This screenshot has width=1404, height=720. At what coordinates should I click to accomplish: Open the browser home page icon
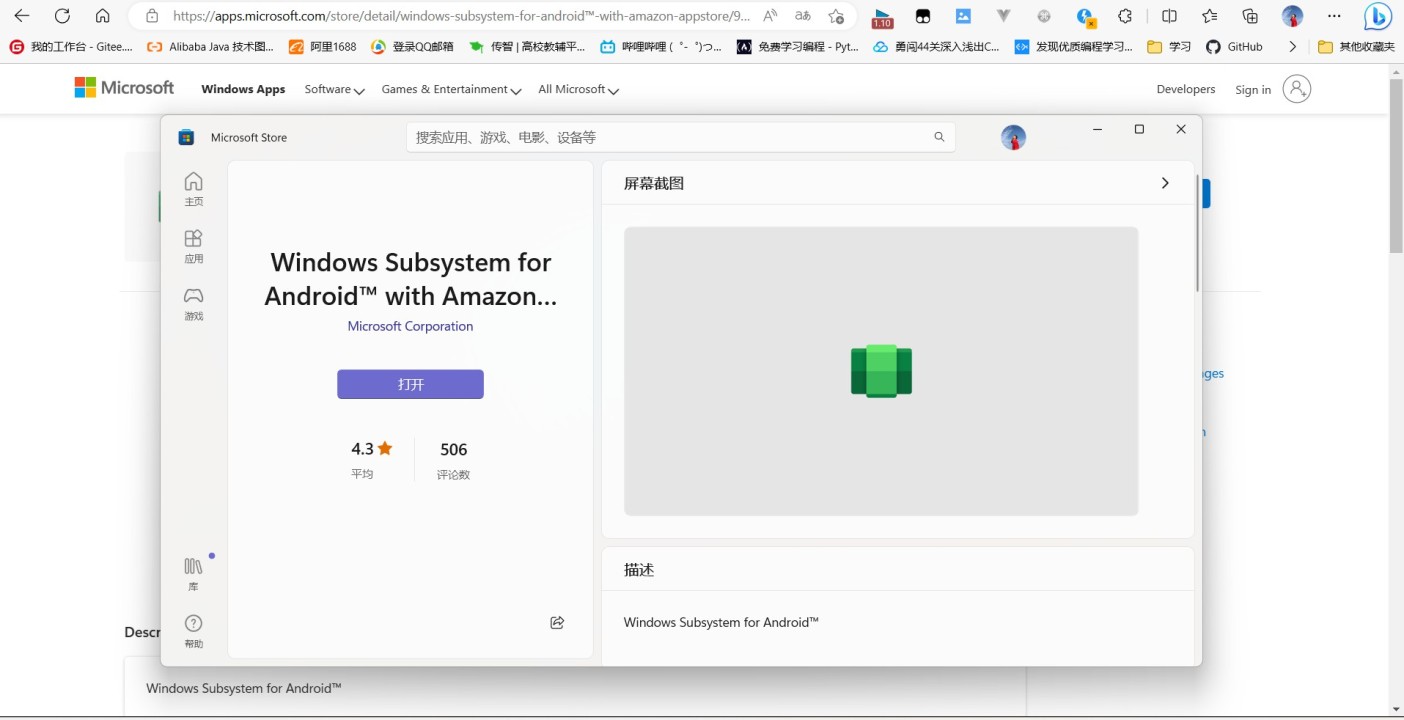tap(102, 16)
